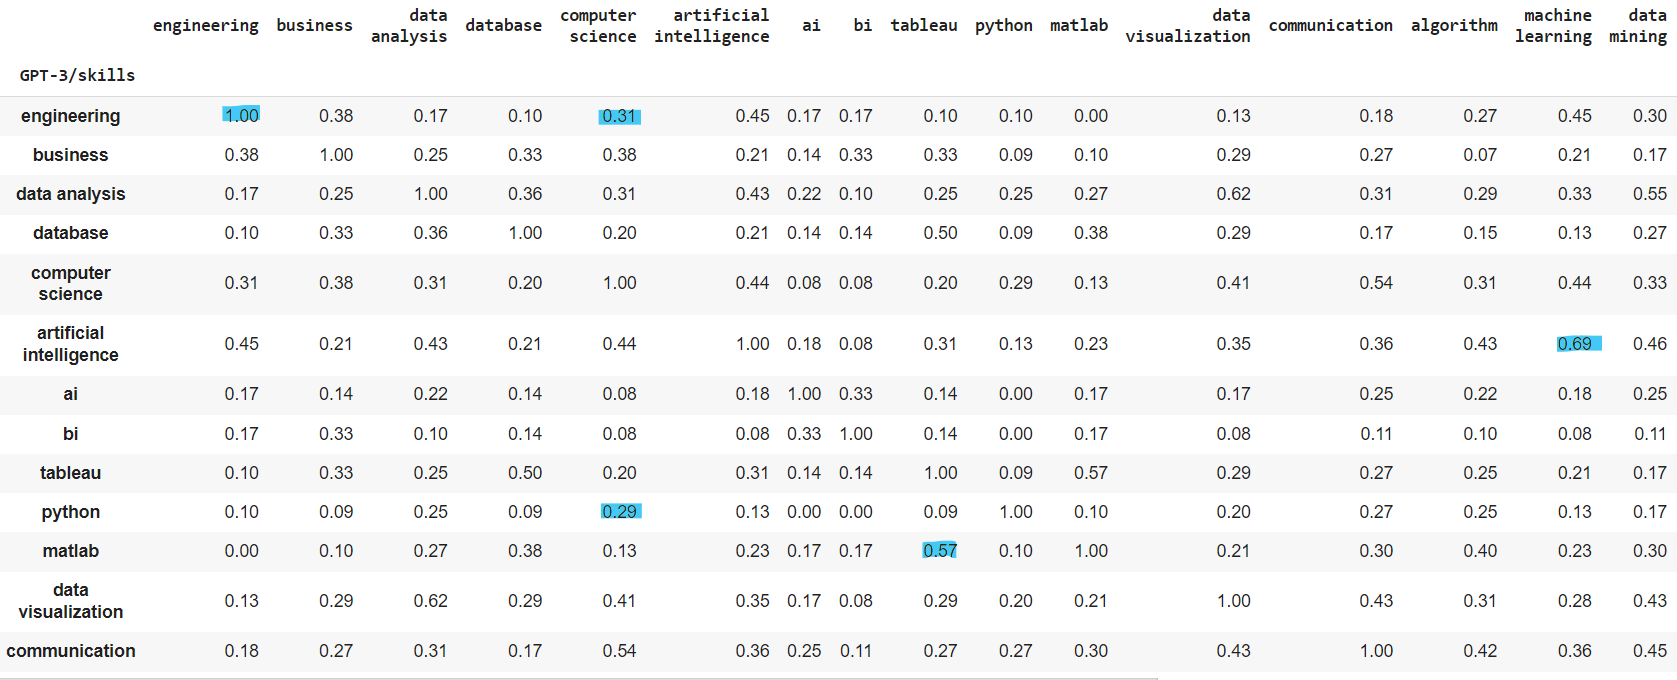Click 0.28 in data visualization row
Viewport: 1677px width, 680px height.
1575,601
